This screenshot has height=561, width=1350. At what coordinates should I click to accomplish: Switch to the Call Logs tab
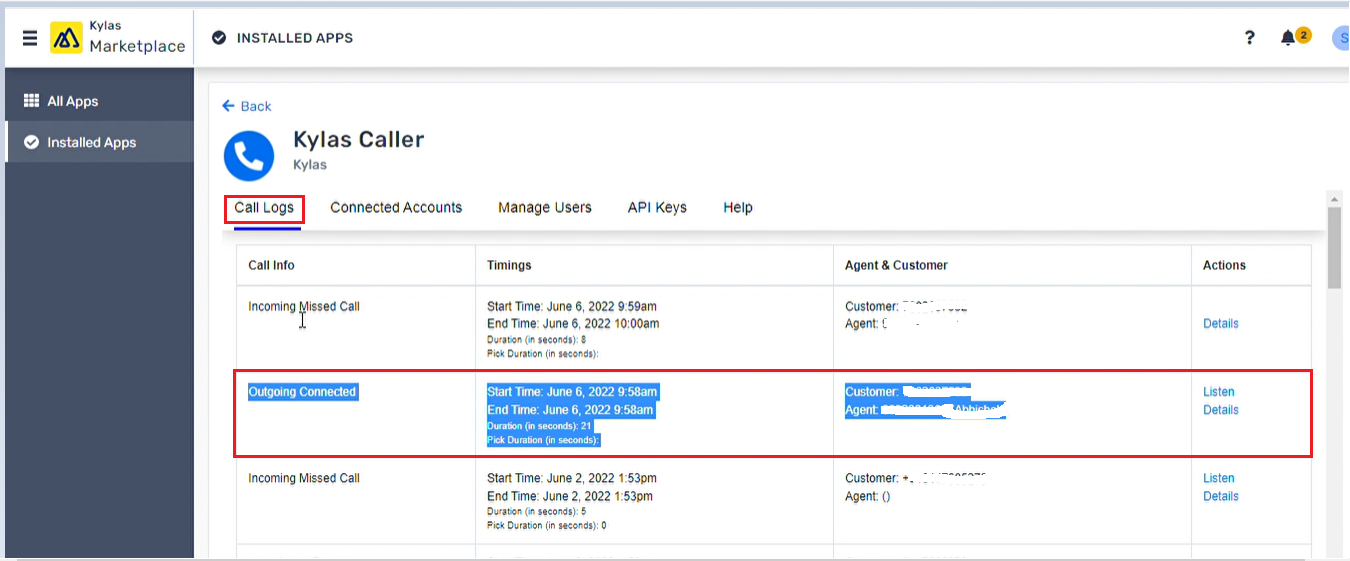point(264,208)
